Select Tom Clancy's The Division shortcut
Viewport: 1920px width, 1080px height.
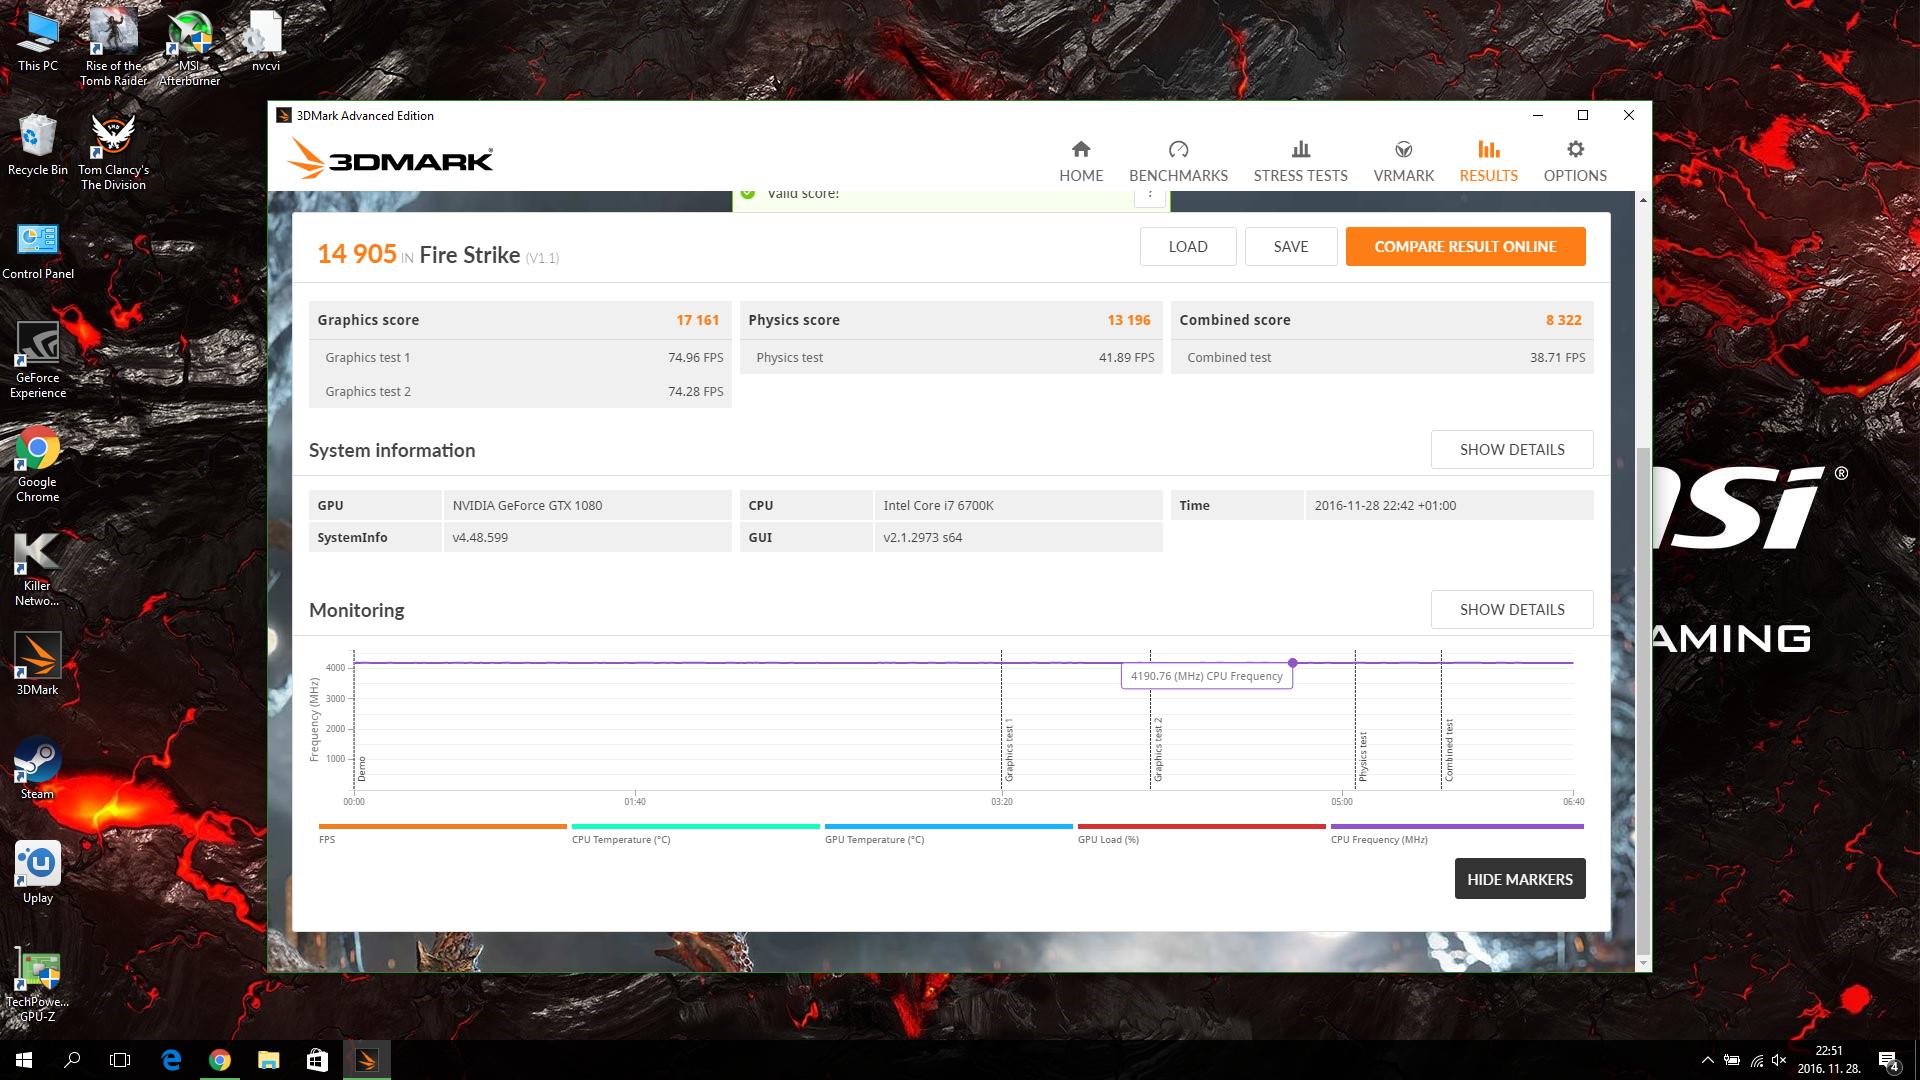click(x=113, y=151)
